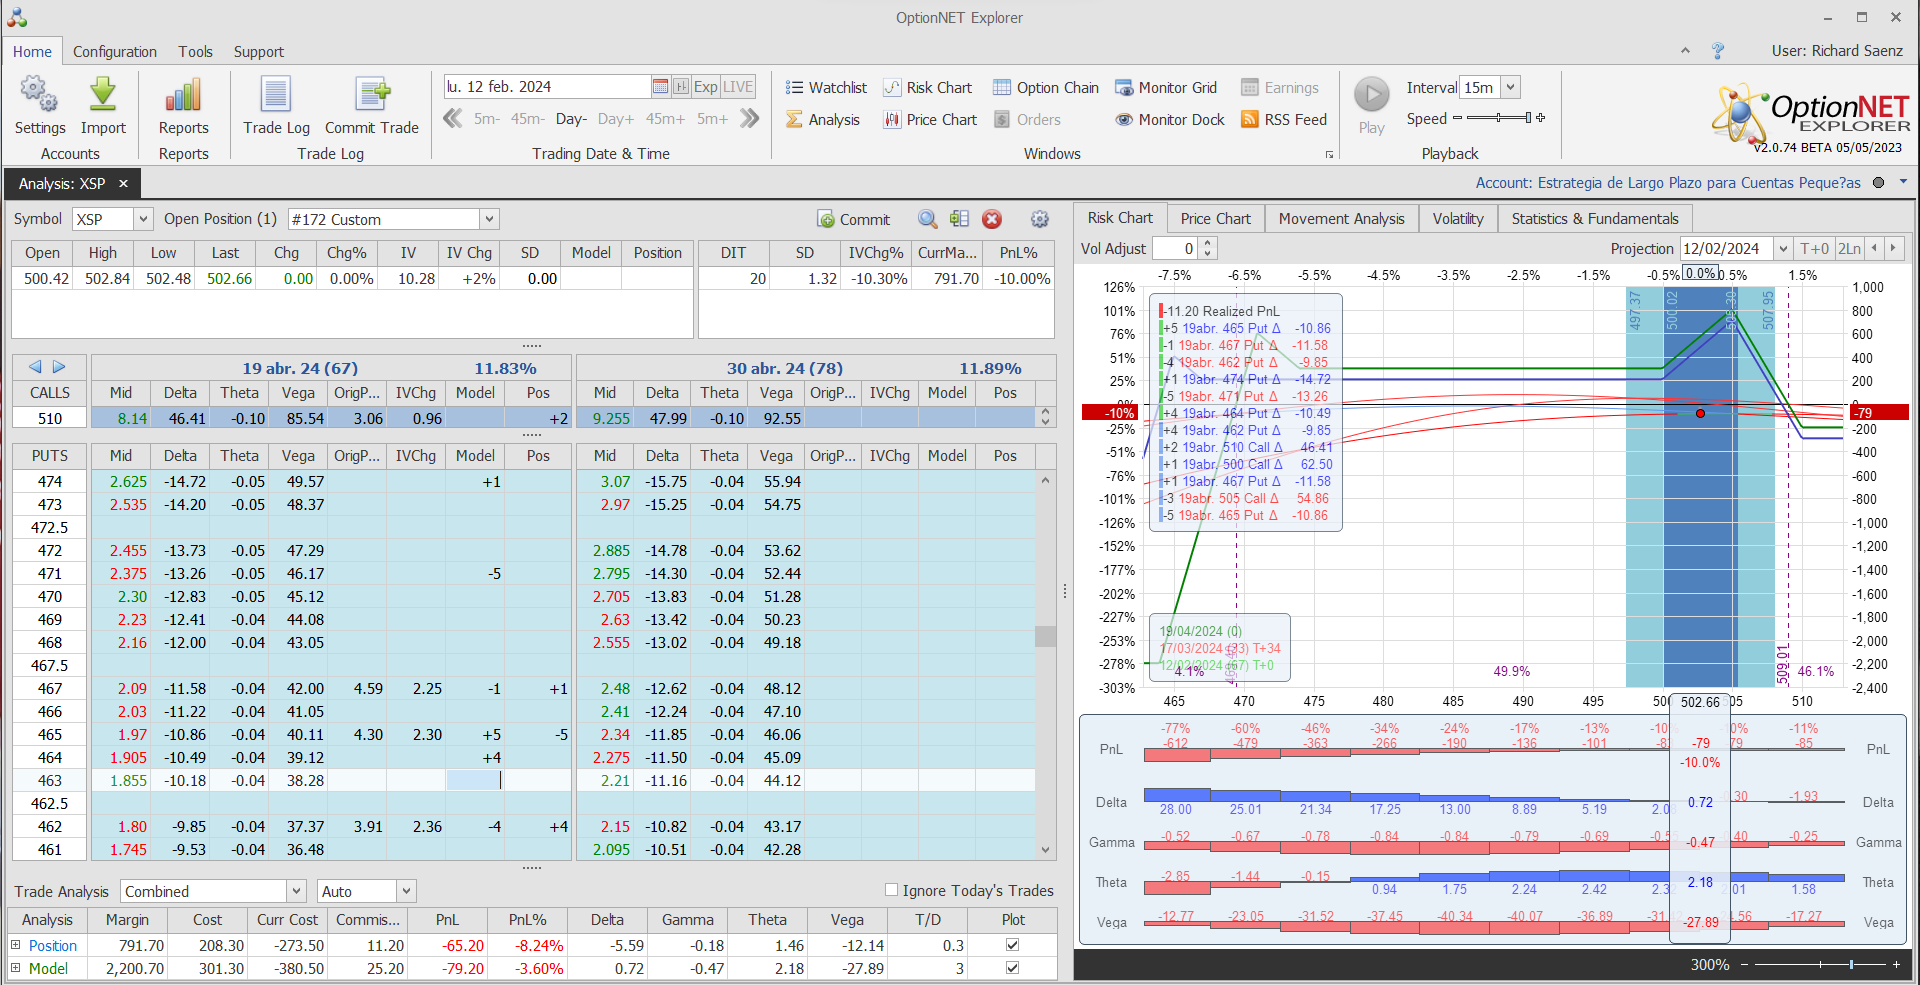Click the Import accounts icon
Image resolution: width=1920 pixels, height=985 pixels.
[x=103, y=106]
